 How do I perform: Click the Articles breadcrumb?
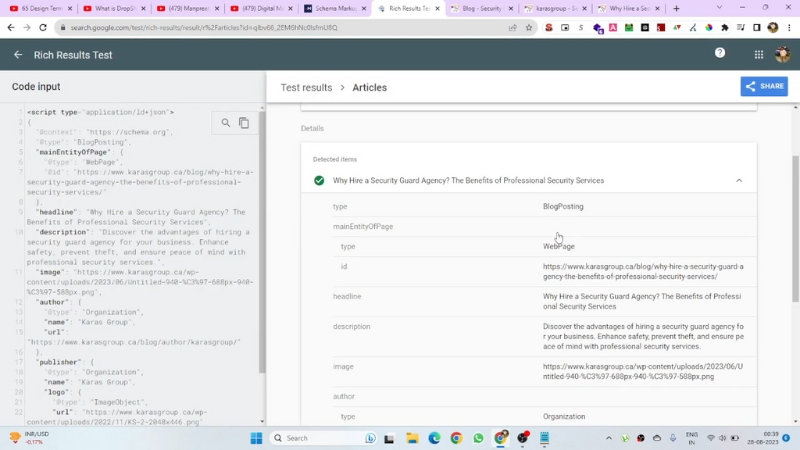[369, 88]
